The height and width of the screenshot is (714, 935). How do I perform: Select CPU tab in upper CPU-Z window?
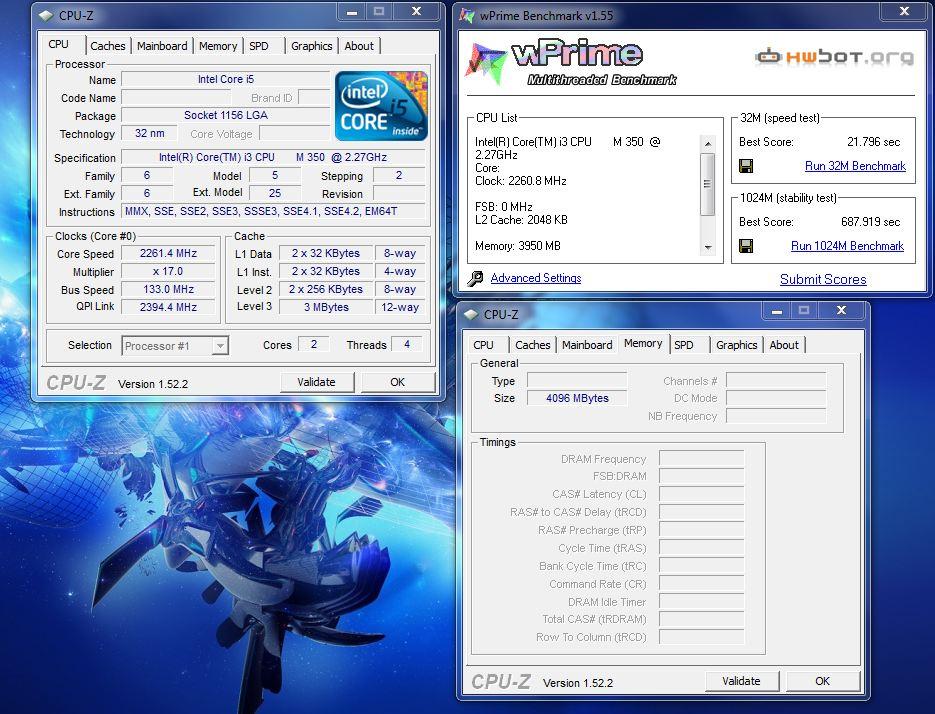58,44
